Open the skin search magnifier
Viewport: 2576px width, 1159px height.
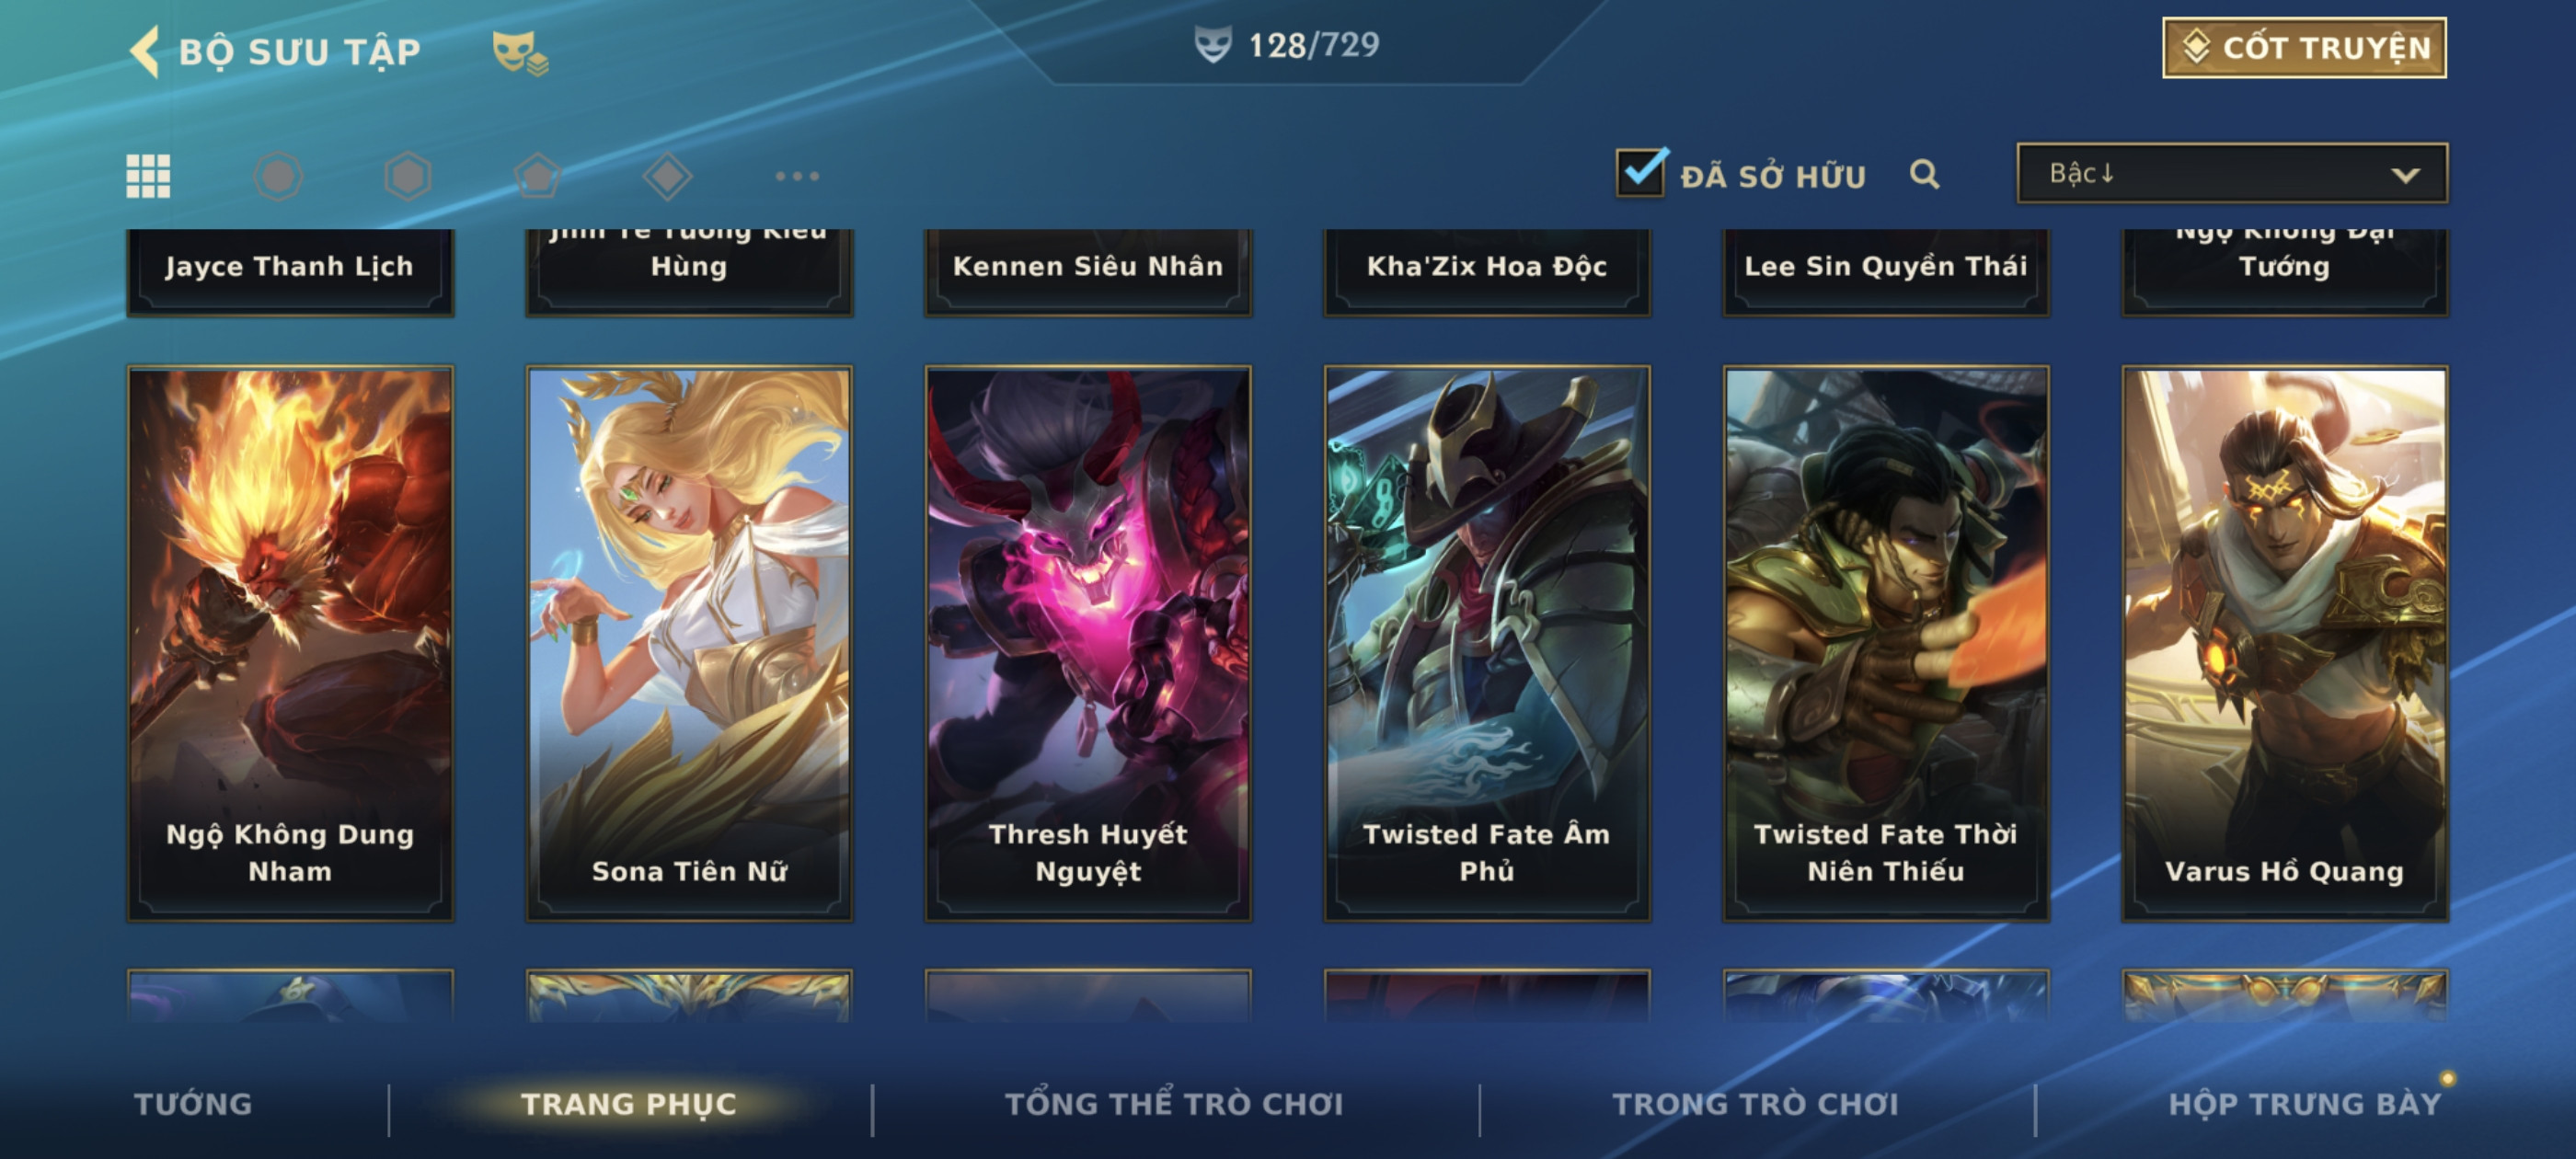pos(1924,175)
